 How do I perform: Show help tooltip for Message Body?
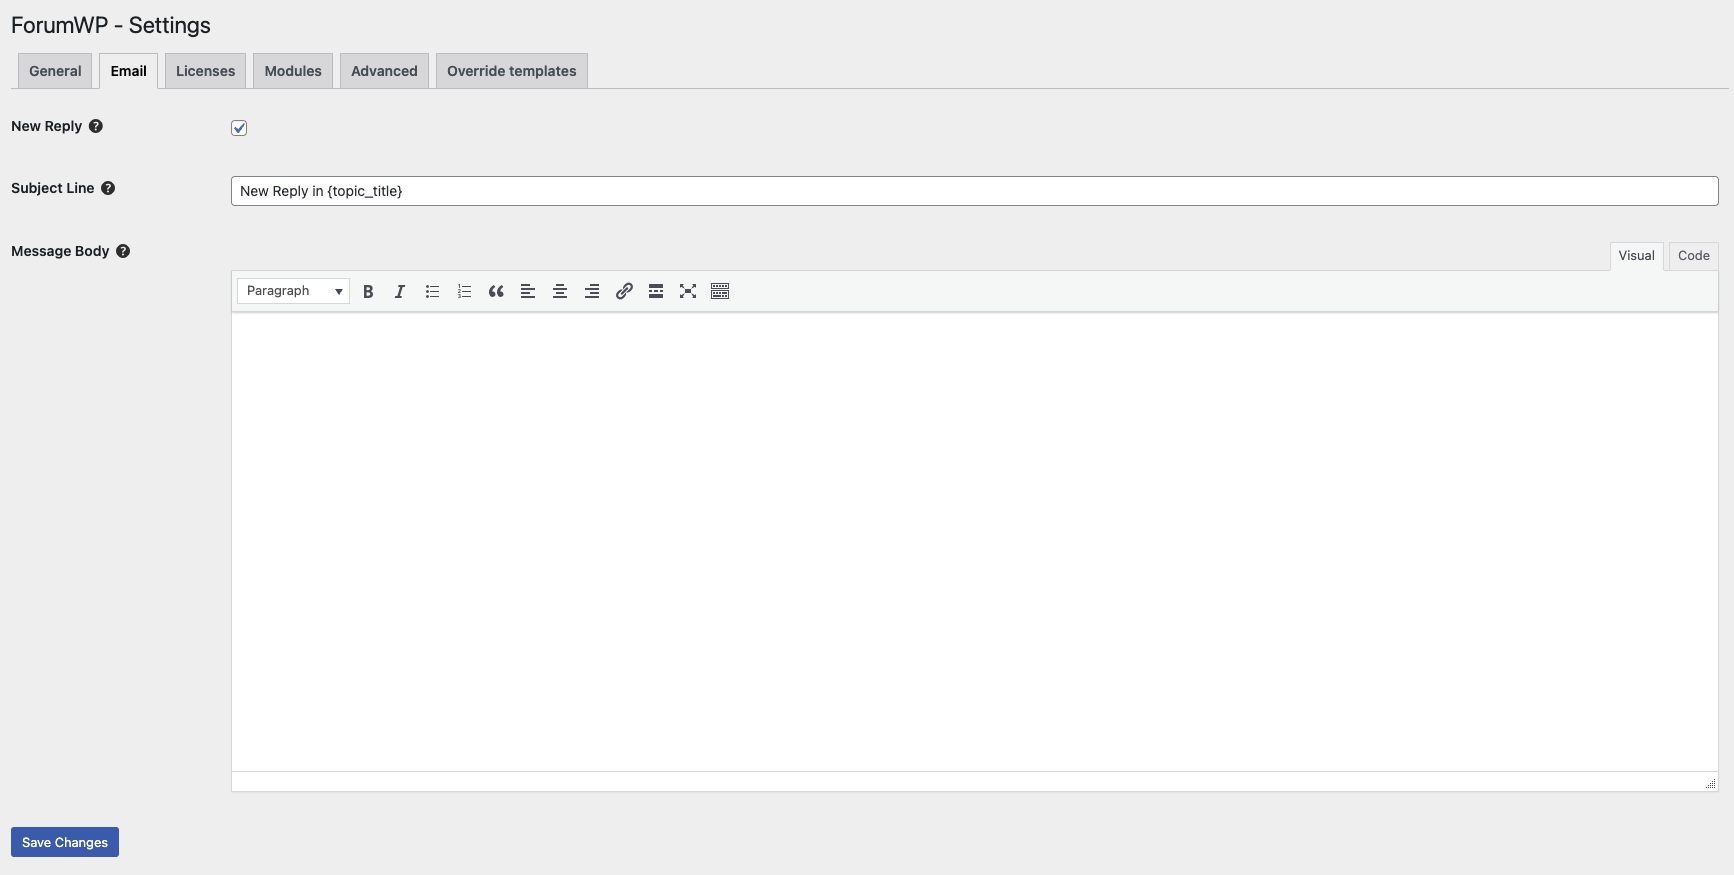point(123,251)
